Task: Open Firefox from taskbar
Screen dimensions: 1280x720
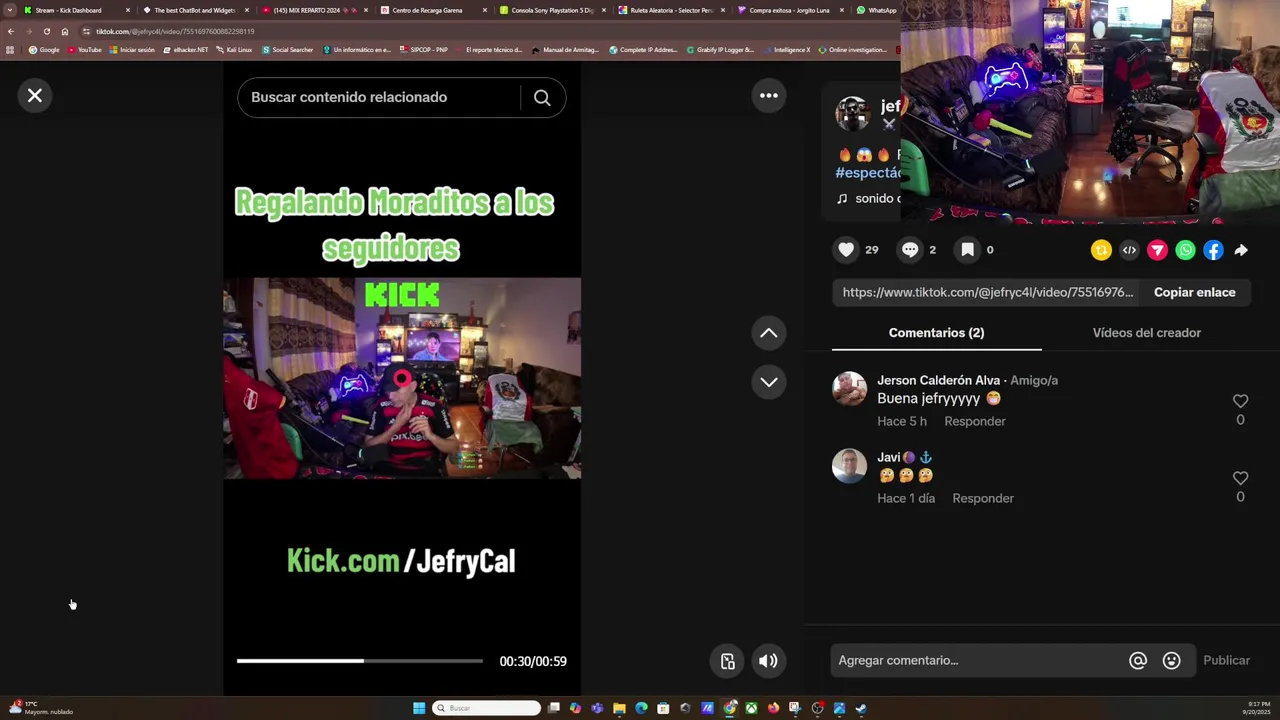Action: pos(773,708)
